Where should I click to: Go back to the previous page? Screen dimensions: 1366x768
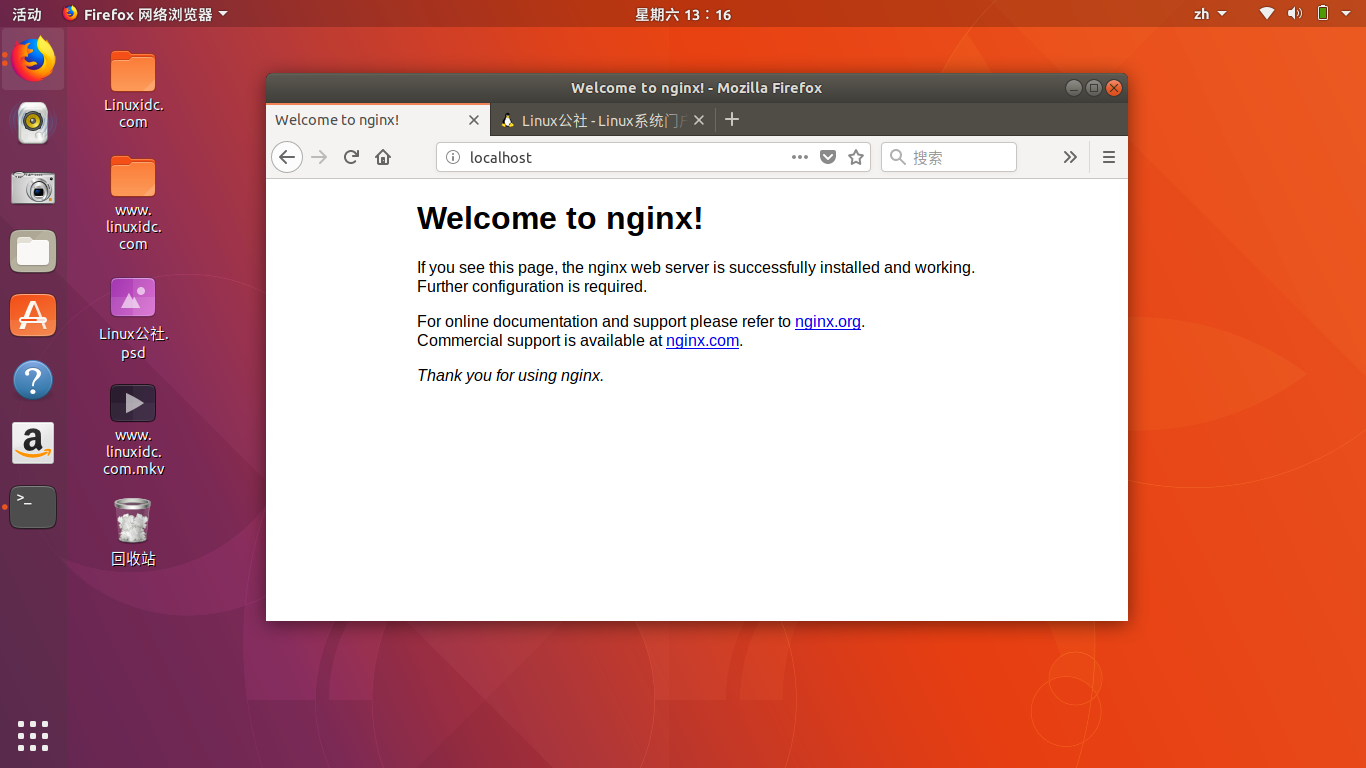[x=287, y=157]
